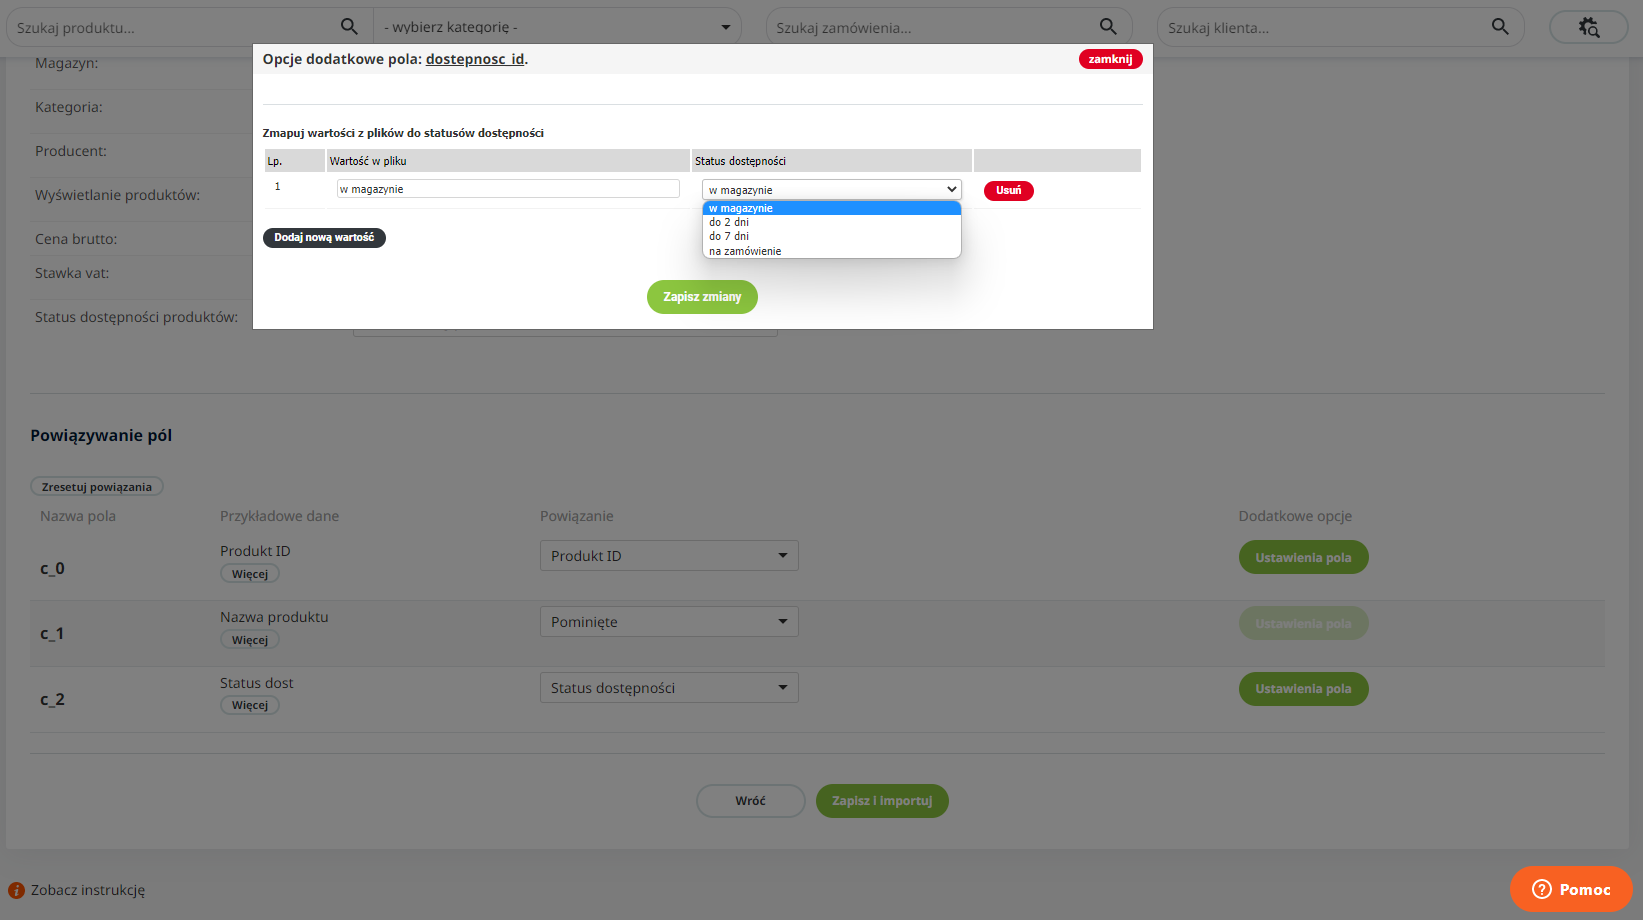This screenshot has width=1643, height=920.
Task: Expand the Produkt ID mapping dropdown
Action: (668, 556)
